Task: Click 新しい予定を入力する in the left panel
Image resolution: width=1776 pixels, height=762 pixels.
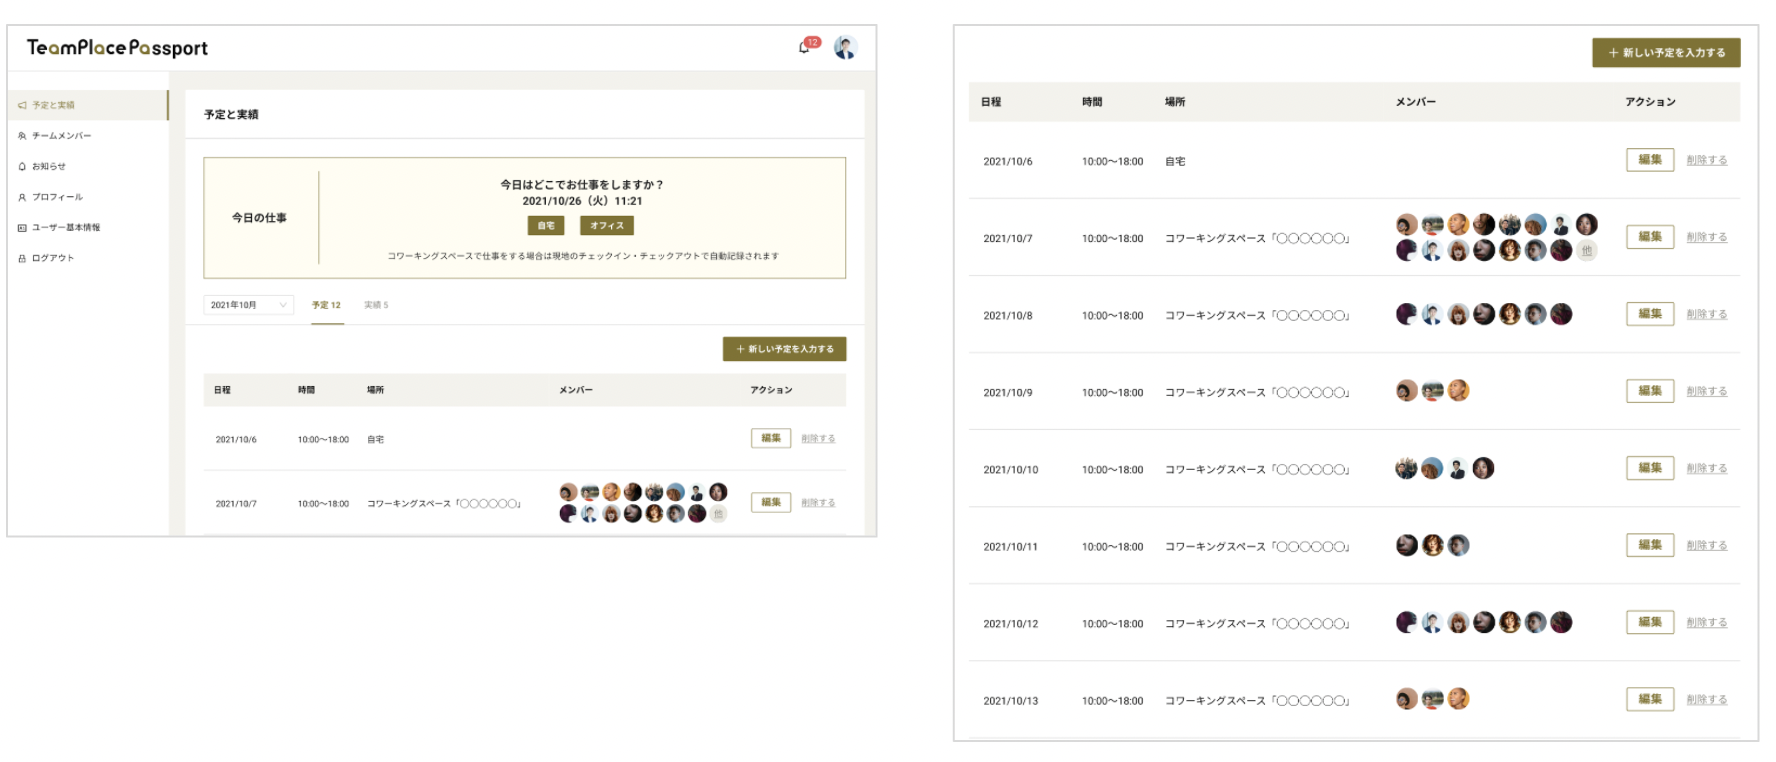Action: point(785,349)
